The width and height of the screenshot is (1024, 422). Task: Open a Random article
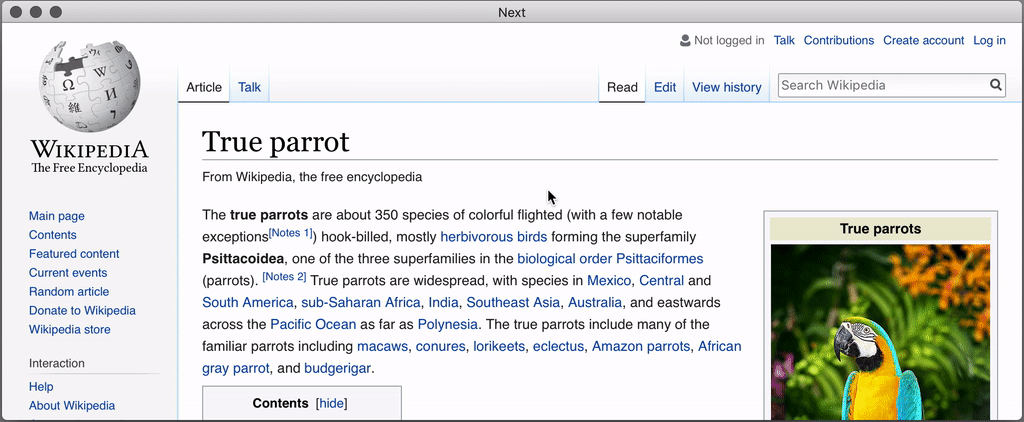click(69, 292)
